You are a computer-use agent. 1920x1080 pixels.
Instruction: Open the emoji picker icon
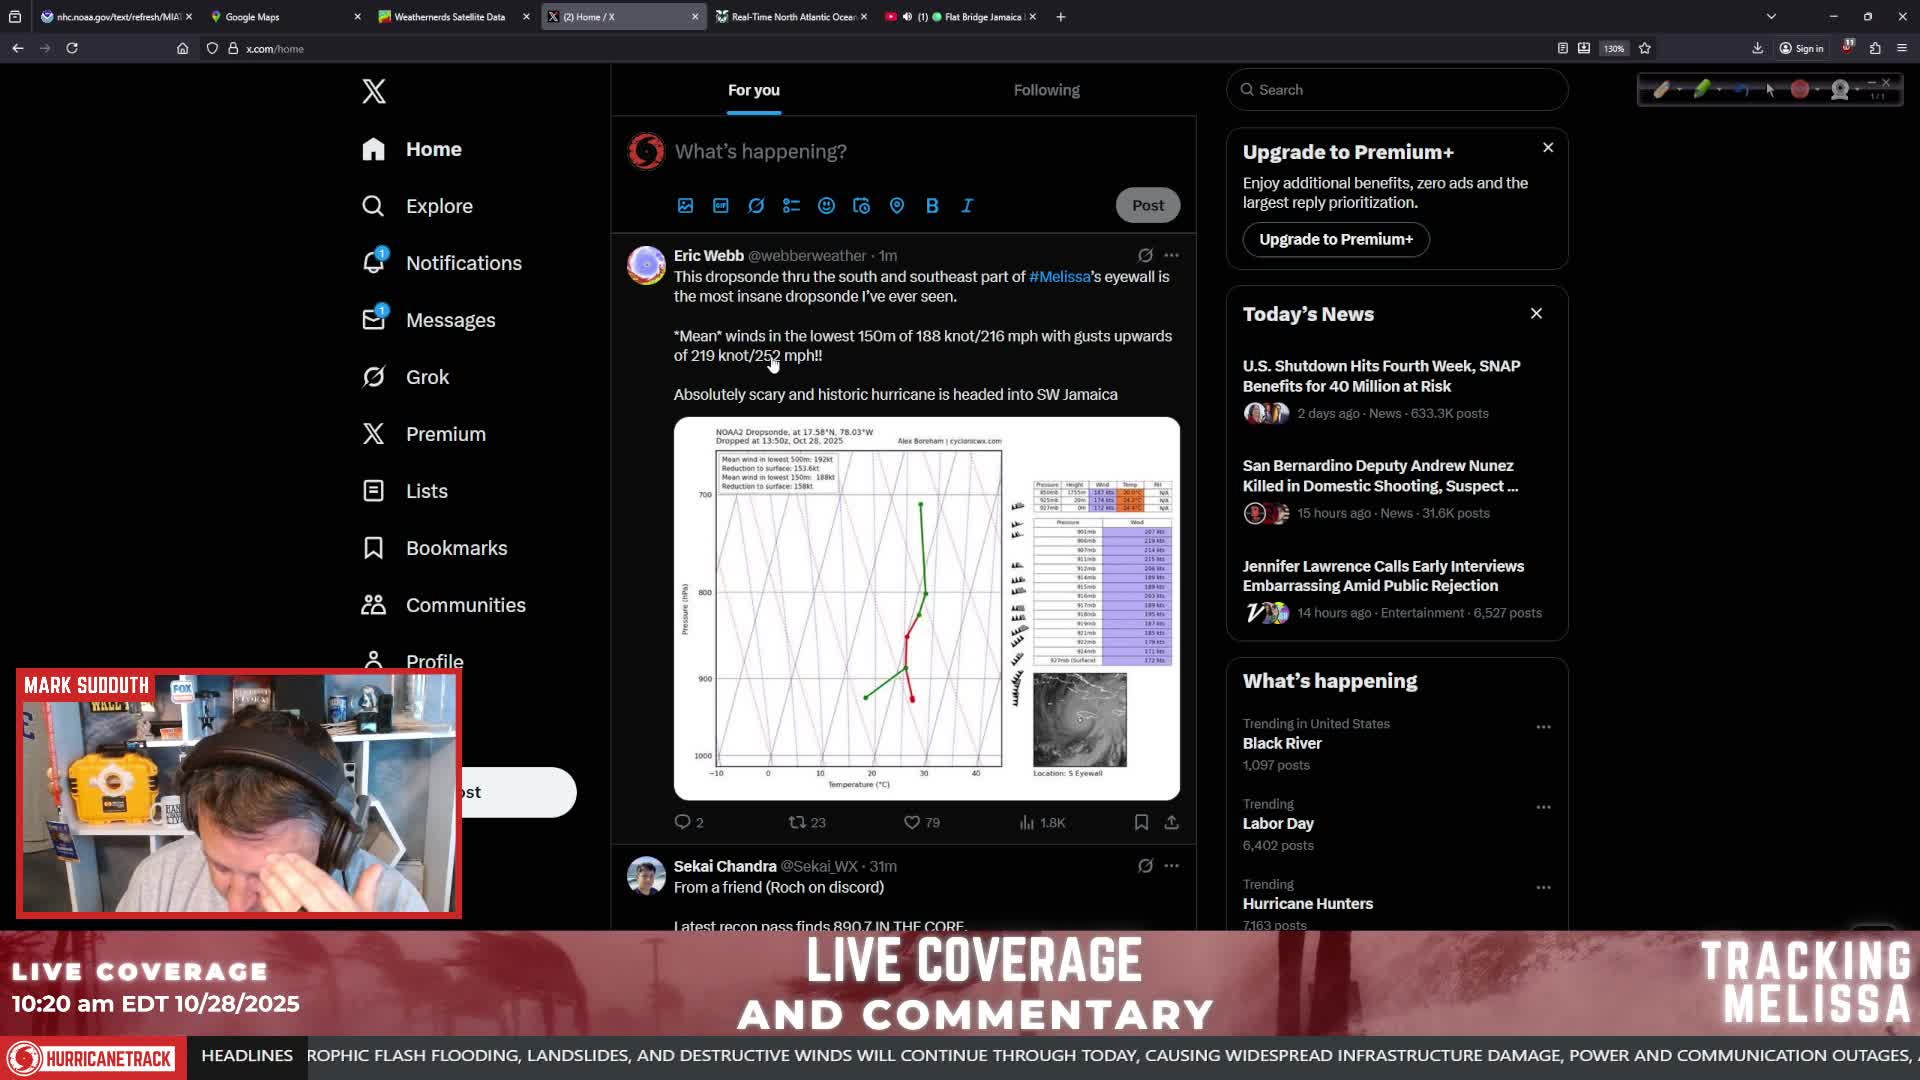(826, 205)
